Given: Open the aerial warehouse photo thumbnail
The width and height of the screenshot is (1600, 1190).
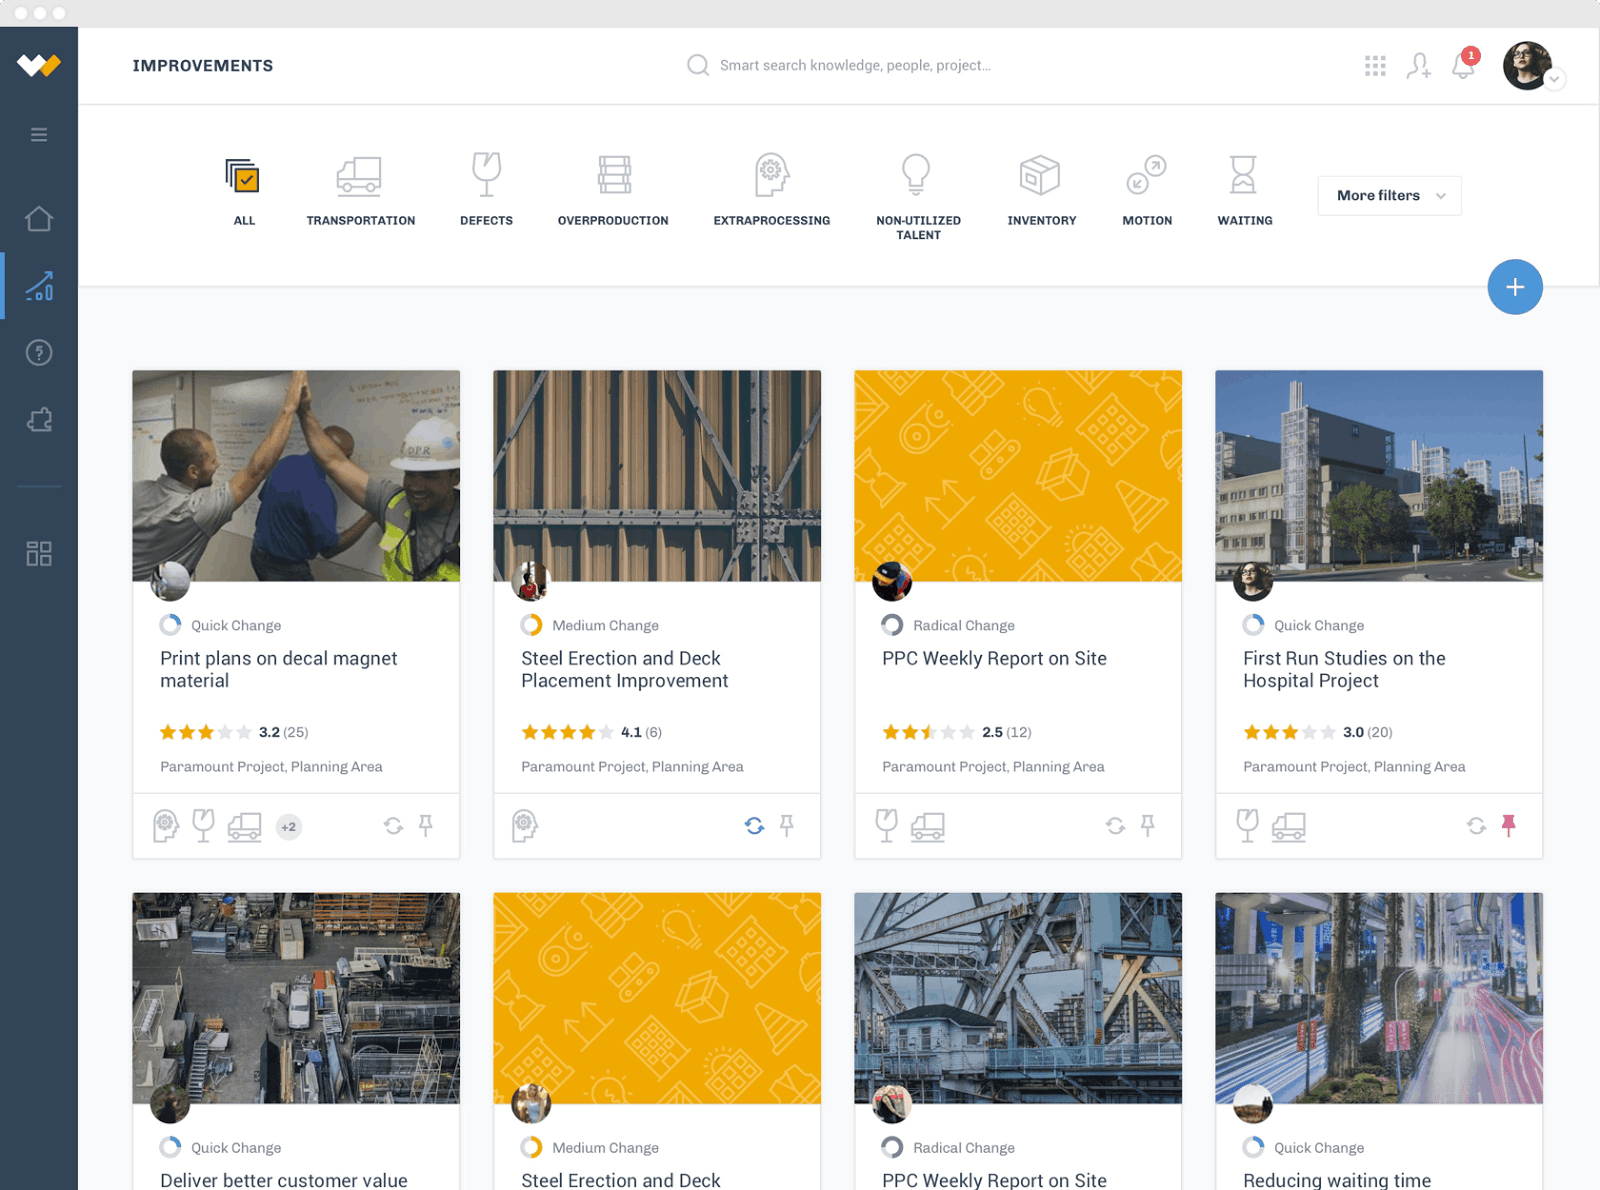Looking at the screenshot, I should (296, 998).
